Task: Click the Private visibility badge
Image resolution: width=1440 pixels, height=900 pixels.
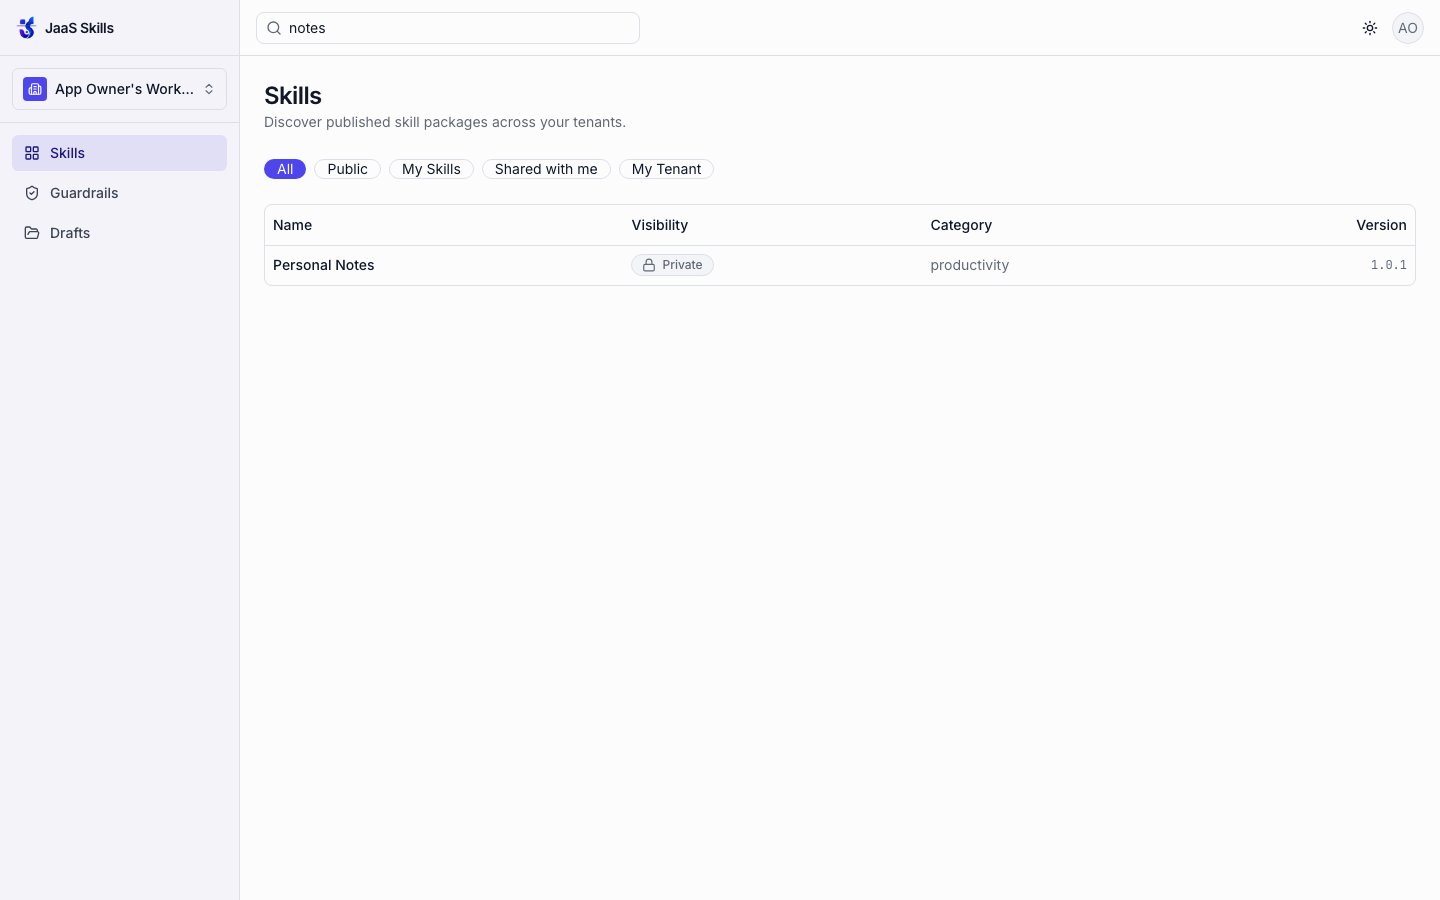Action: [x=672, y=265]
